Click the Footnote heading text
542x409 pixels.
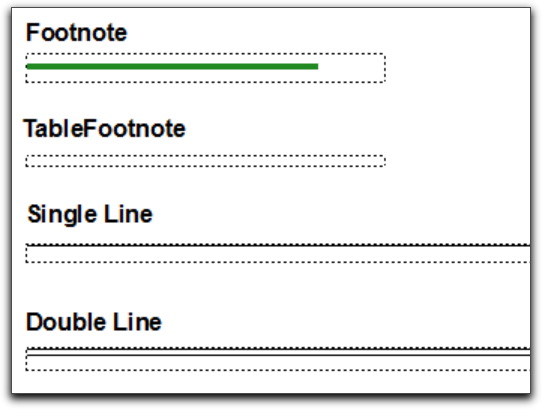(x=76, y=33)
